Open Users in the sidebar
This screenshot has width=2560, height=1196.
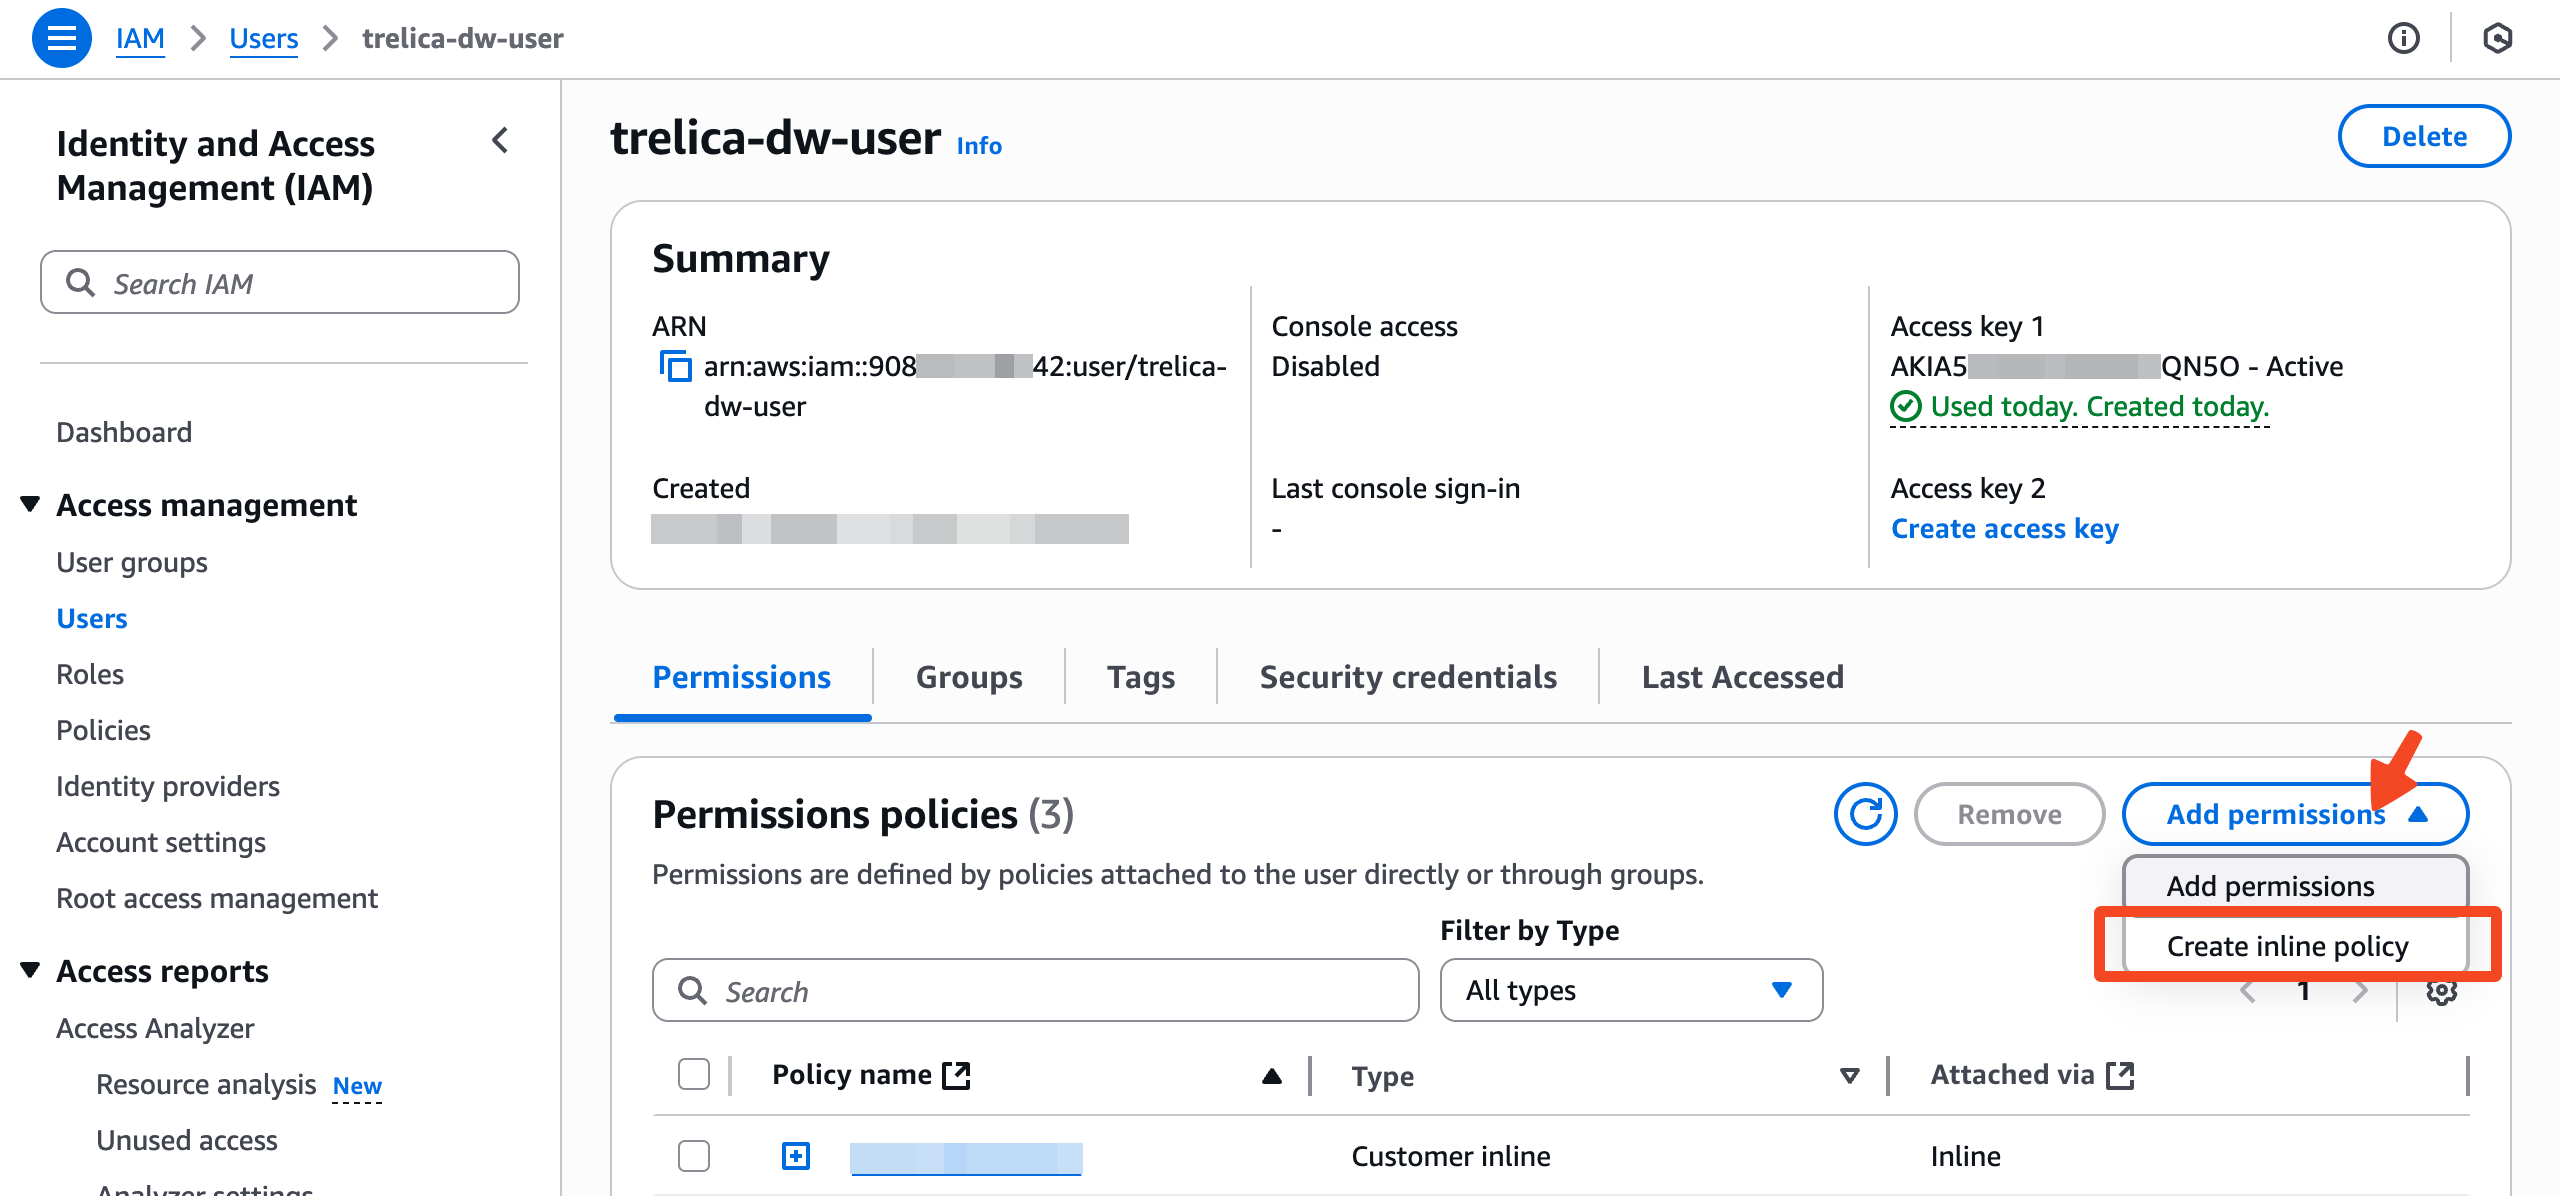pos(92,618)
